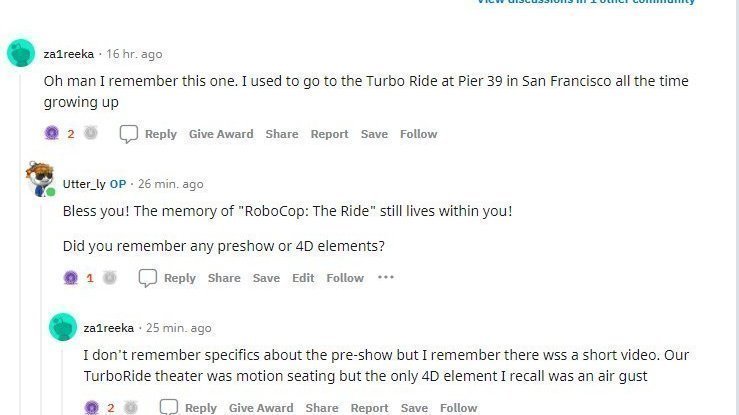The width and height of the screenshot is (739, 415).
Task: Open Utter_ly username profile link
Action: tap(84, 184)
